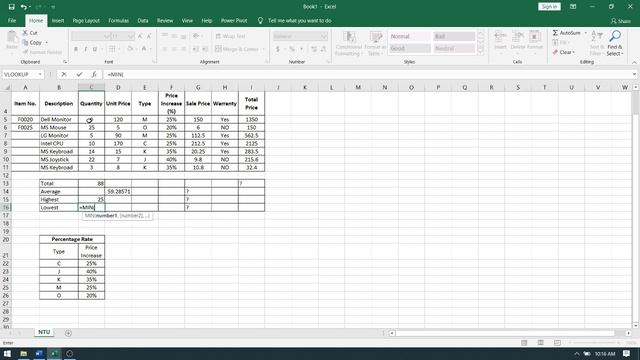The width and height of the screenshot is (640, 360).
Task: Switch to the Page Layout tab
Action: 86,20
